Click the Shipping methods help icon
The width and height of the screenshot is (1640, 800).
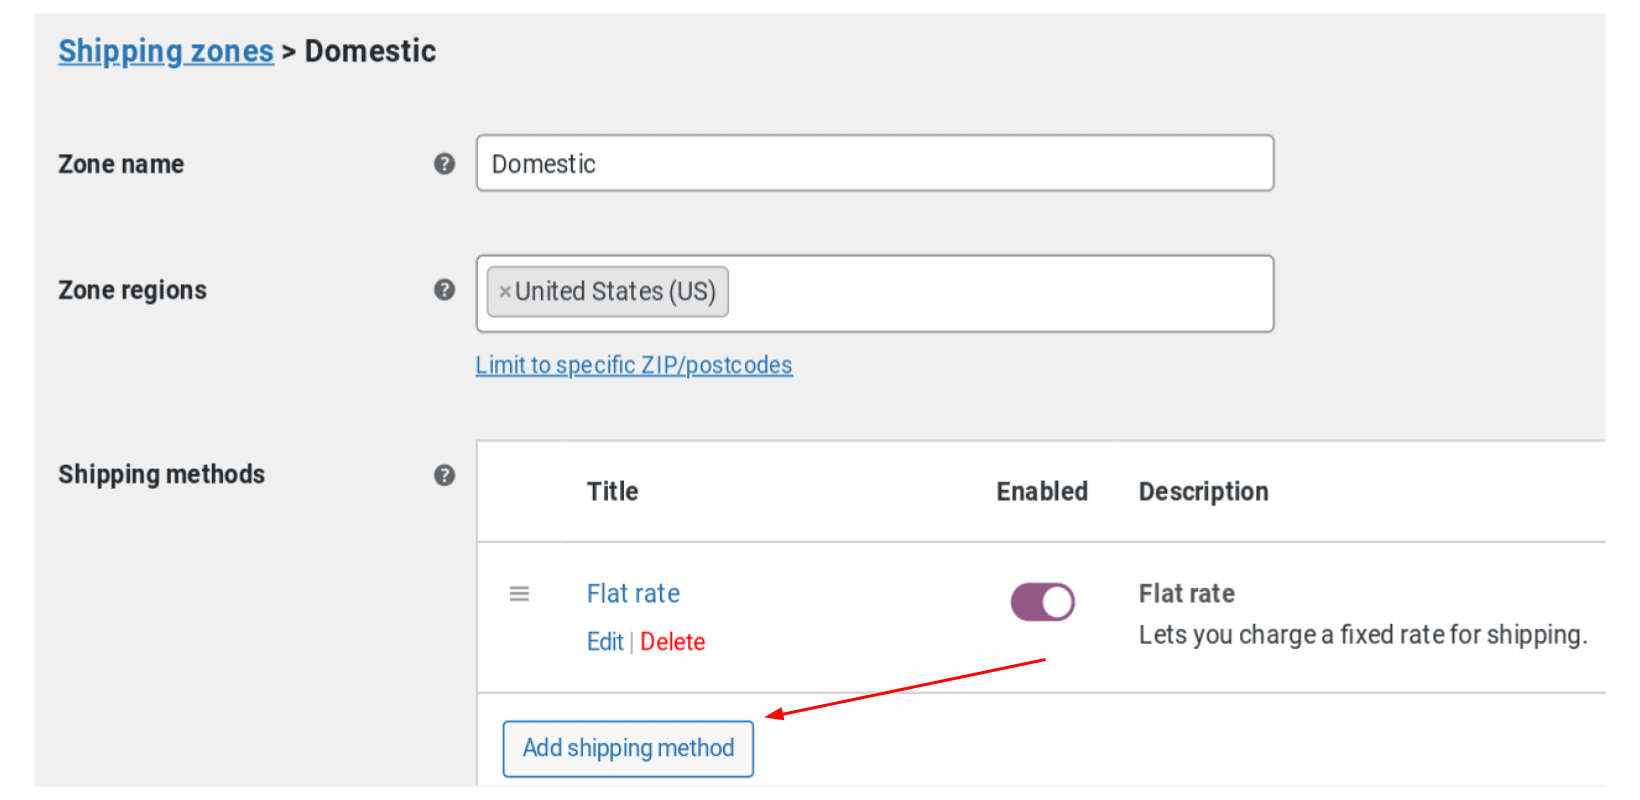tap(445, 476)
